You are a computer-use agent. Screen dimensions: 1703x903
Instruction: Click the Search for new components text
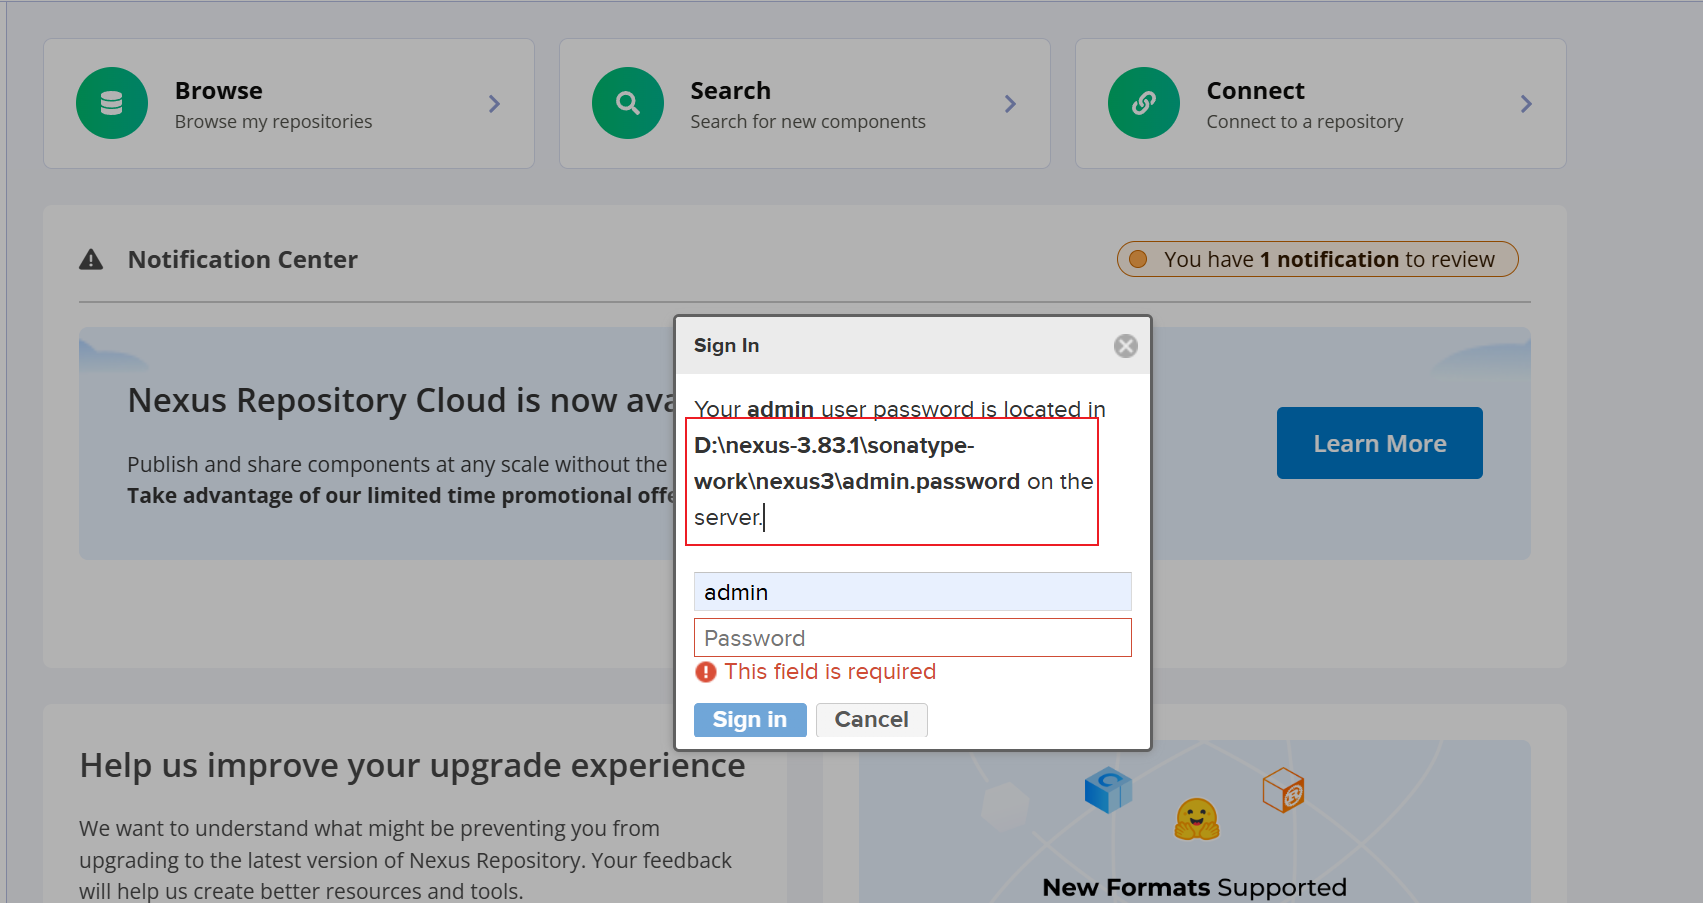click(x=808, y=122)
